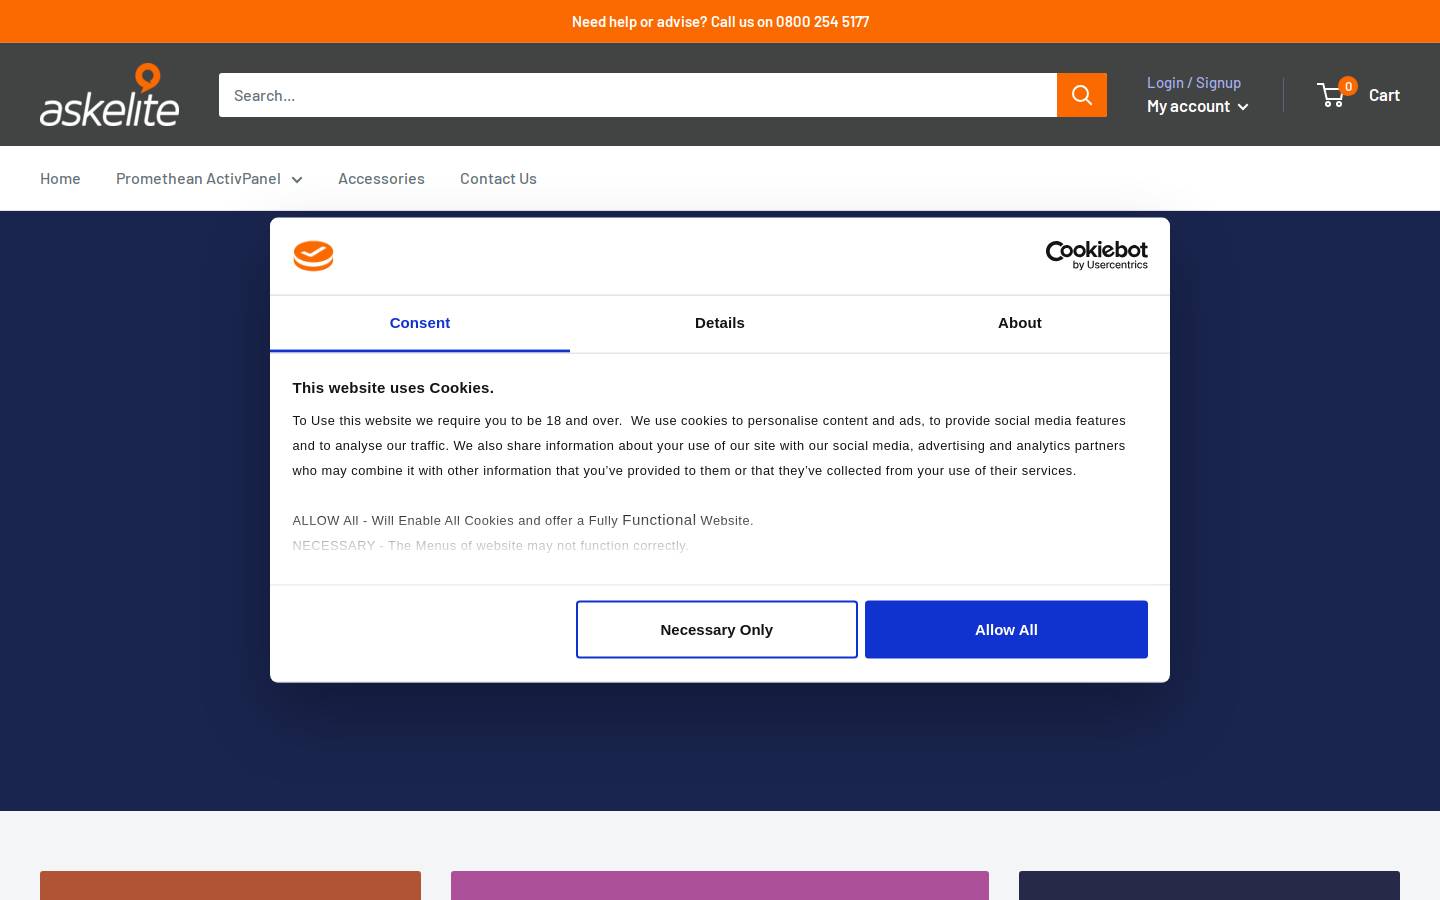The height and width of the screenshot is (900, 1440).
Task: Open the shopping cart icon
Action: click(x=1332, y=95)
